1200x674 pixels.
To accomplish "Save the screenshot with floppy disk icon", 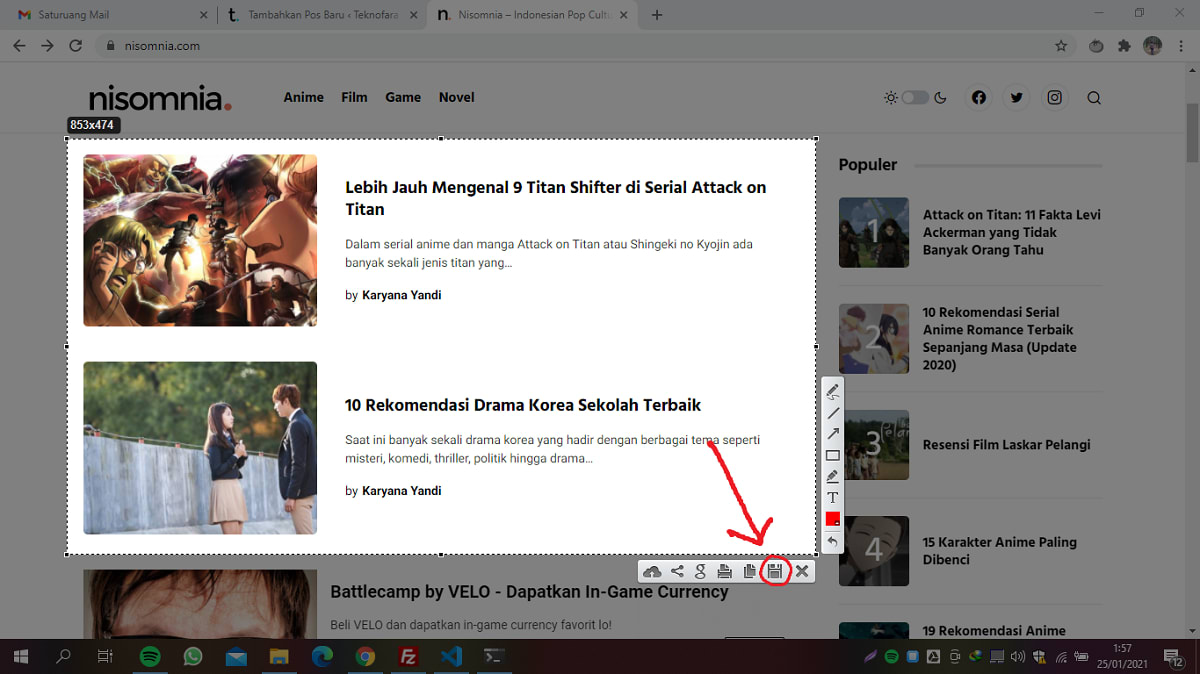I will [774, 572].
